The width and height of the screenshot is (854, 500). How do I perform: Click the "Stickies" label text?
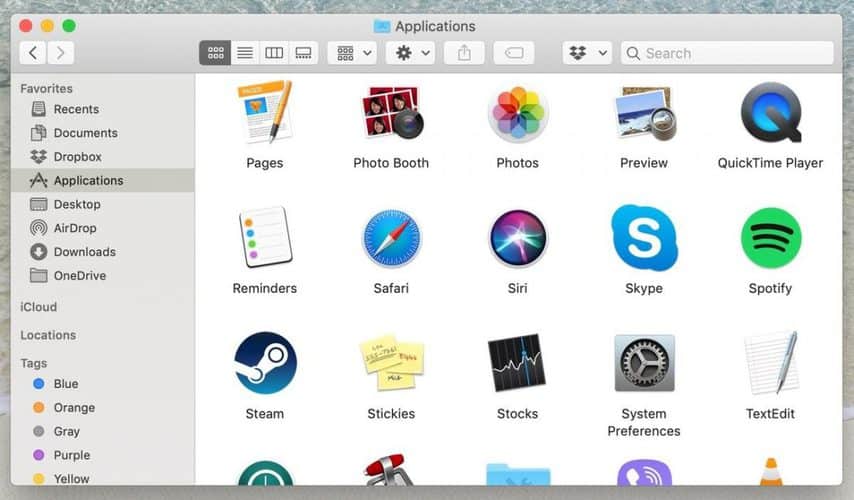(x=391, y=413)
